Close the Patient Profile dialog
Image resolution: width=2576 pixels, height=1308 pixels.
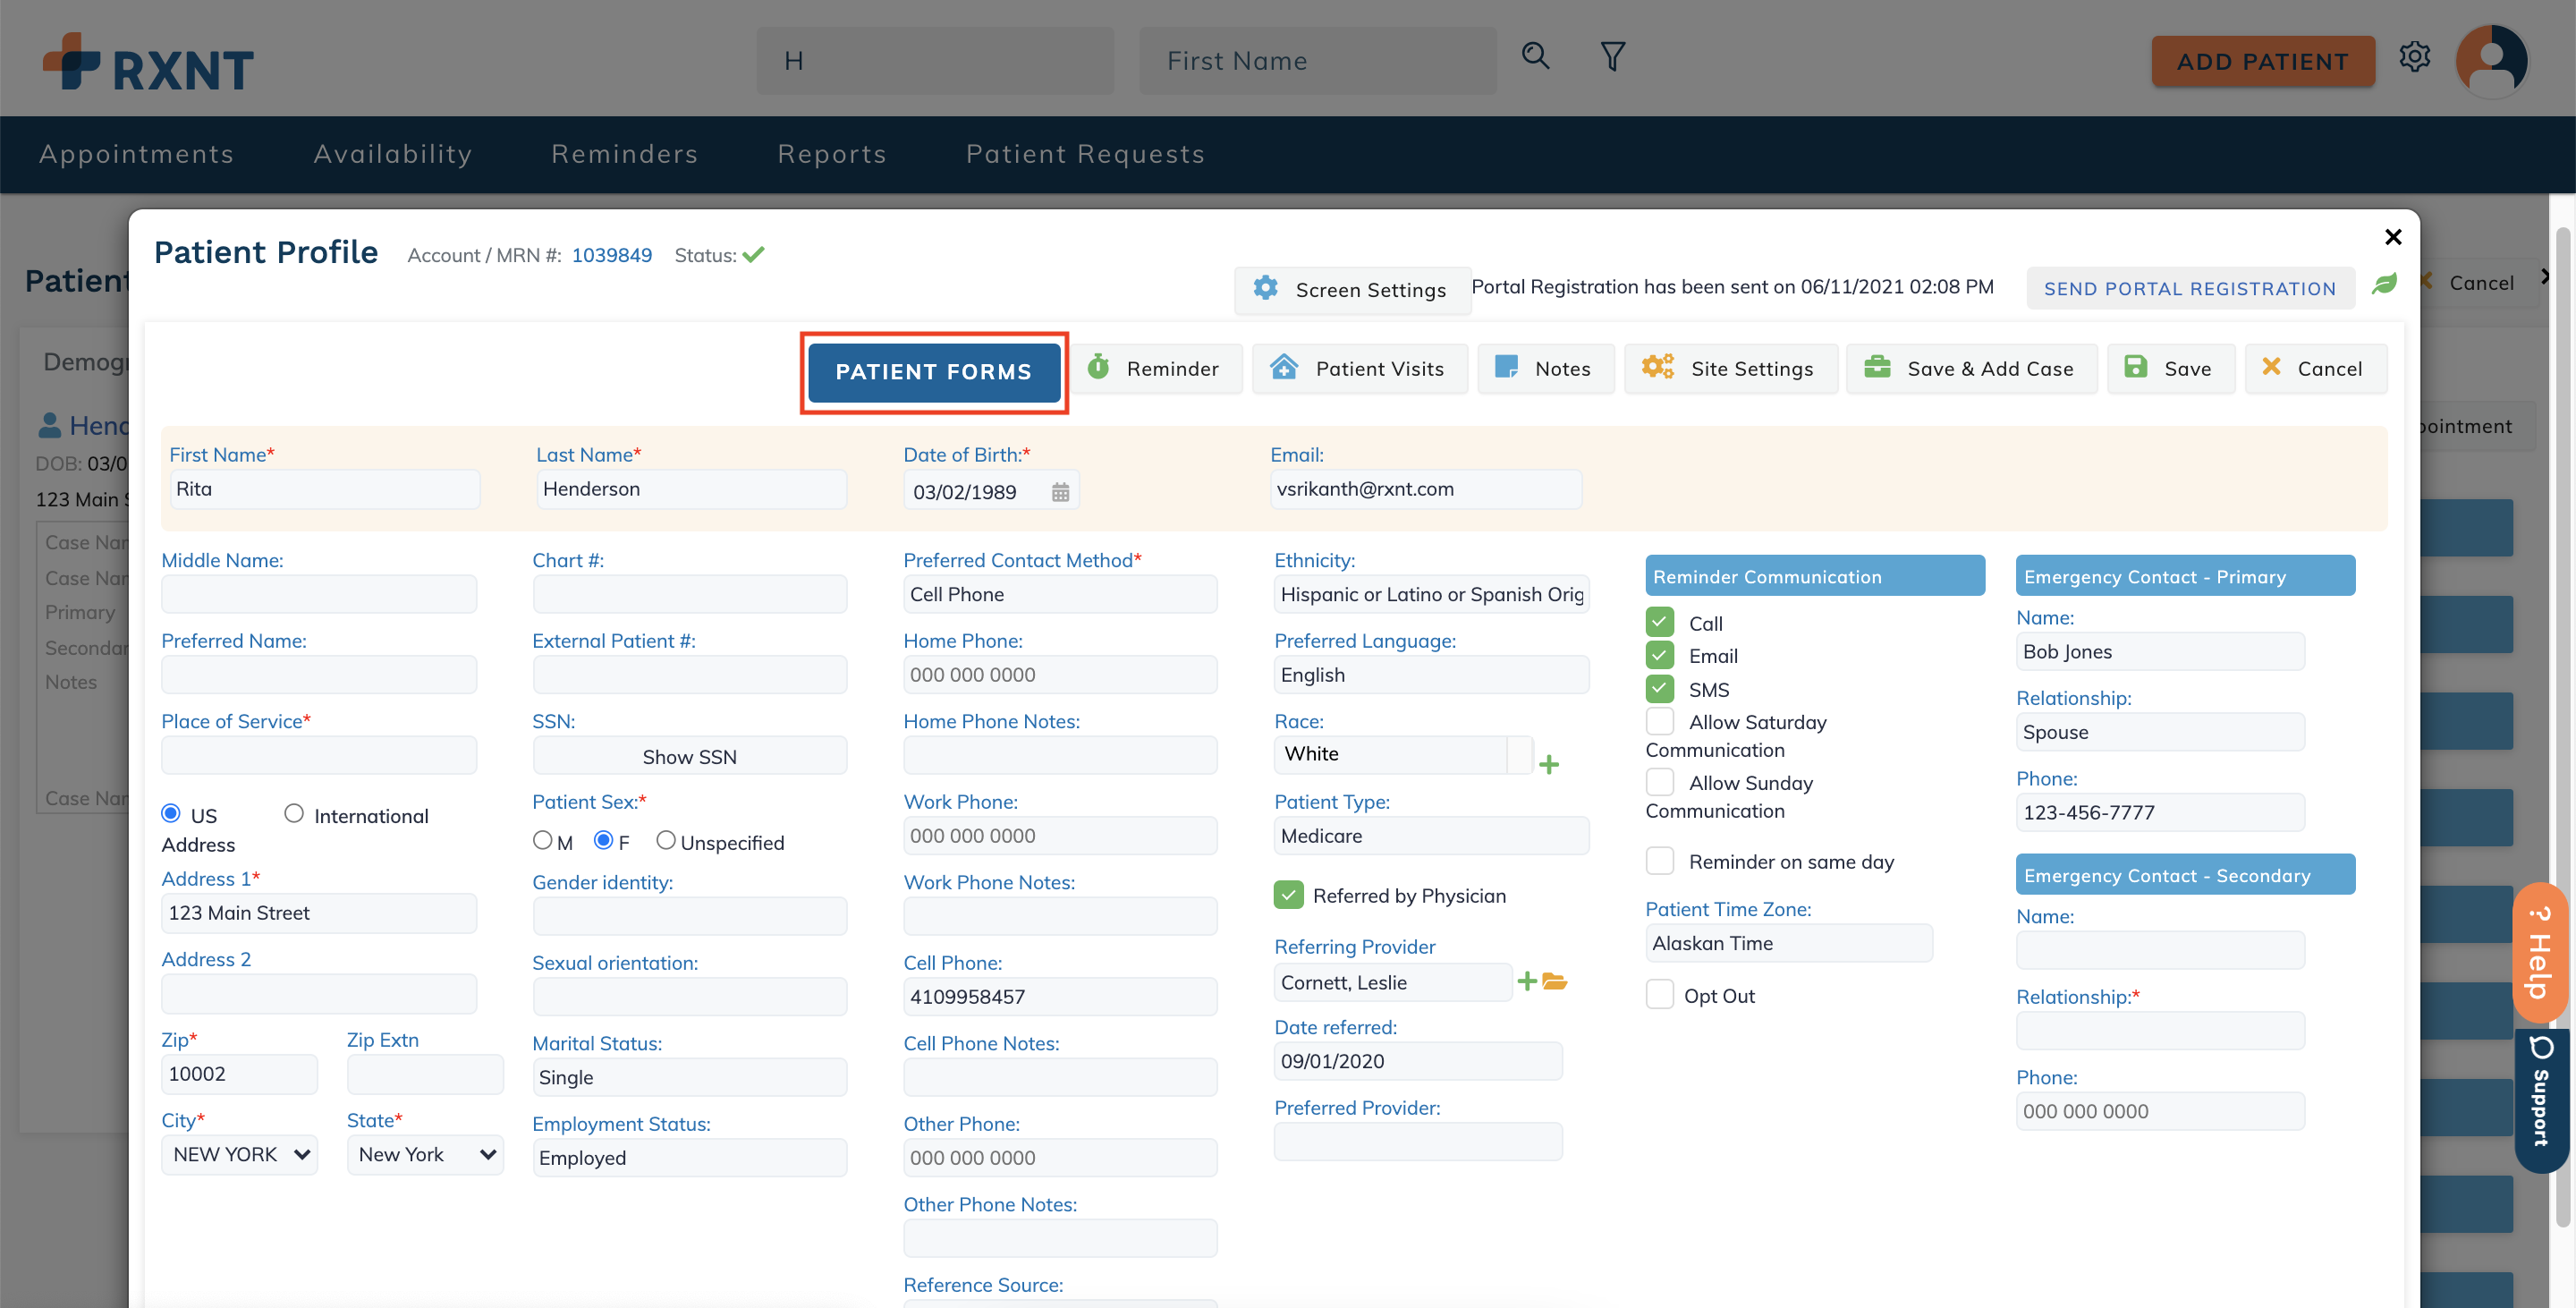2393,237
